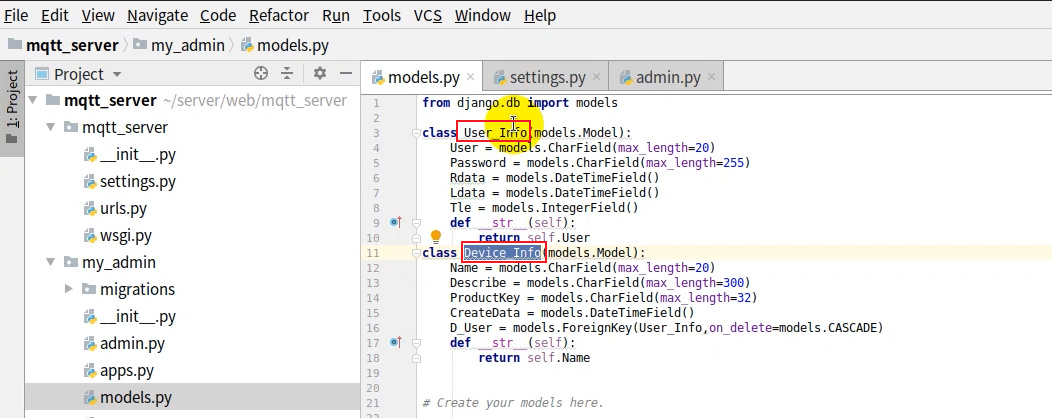Click the Device_Info class name

coord(503,252)
